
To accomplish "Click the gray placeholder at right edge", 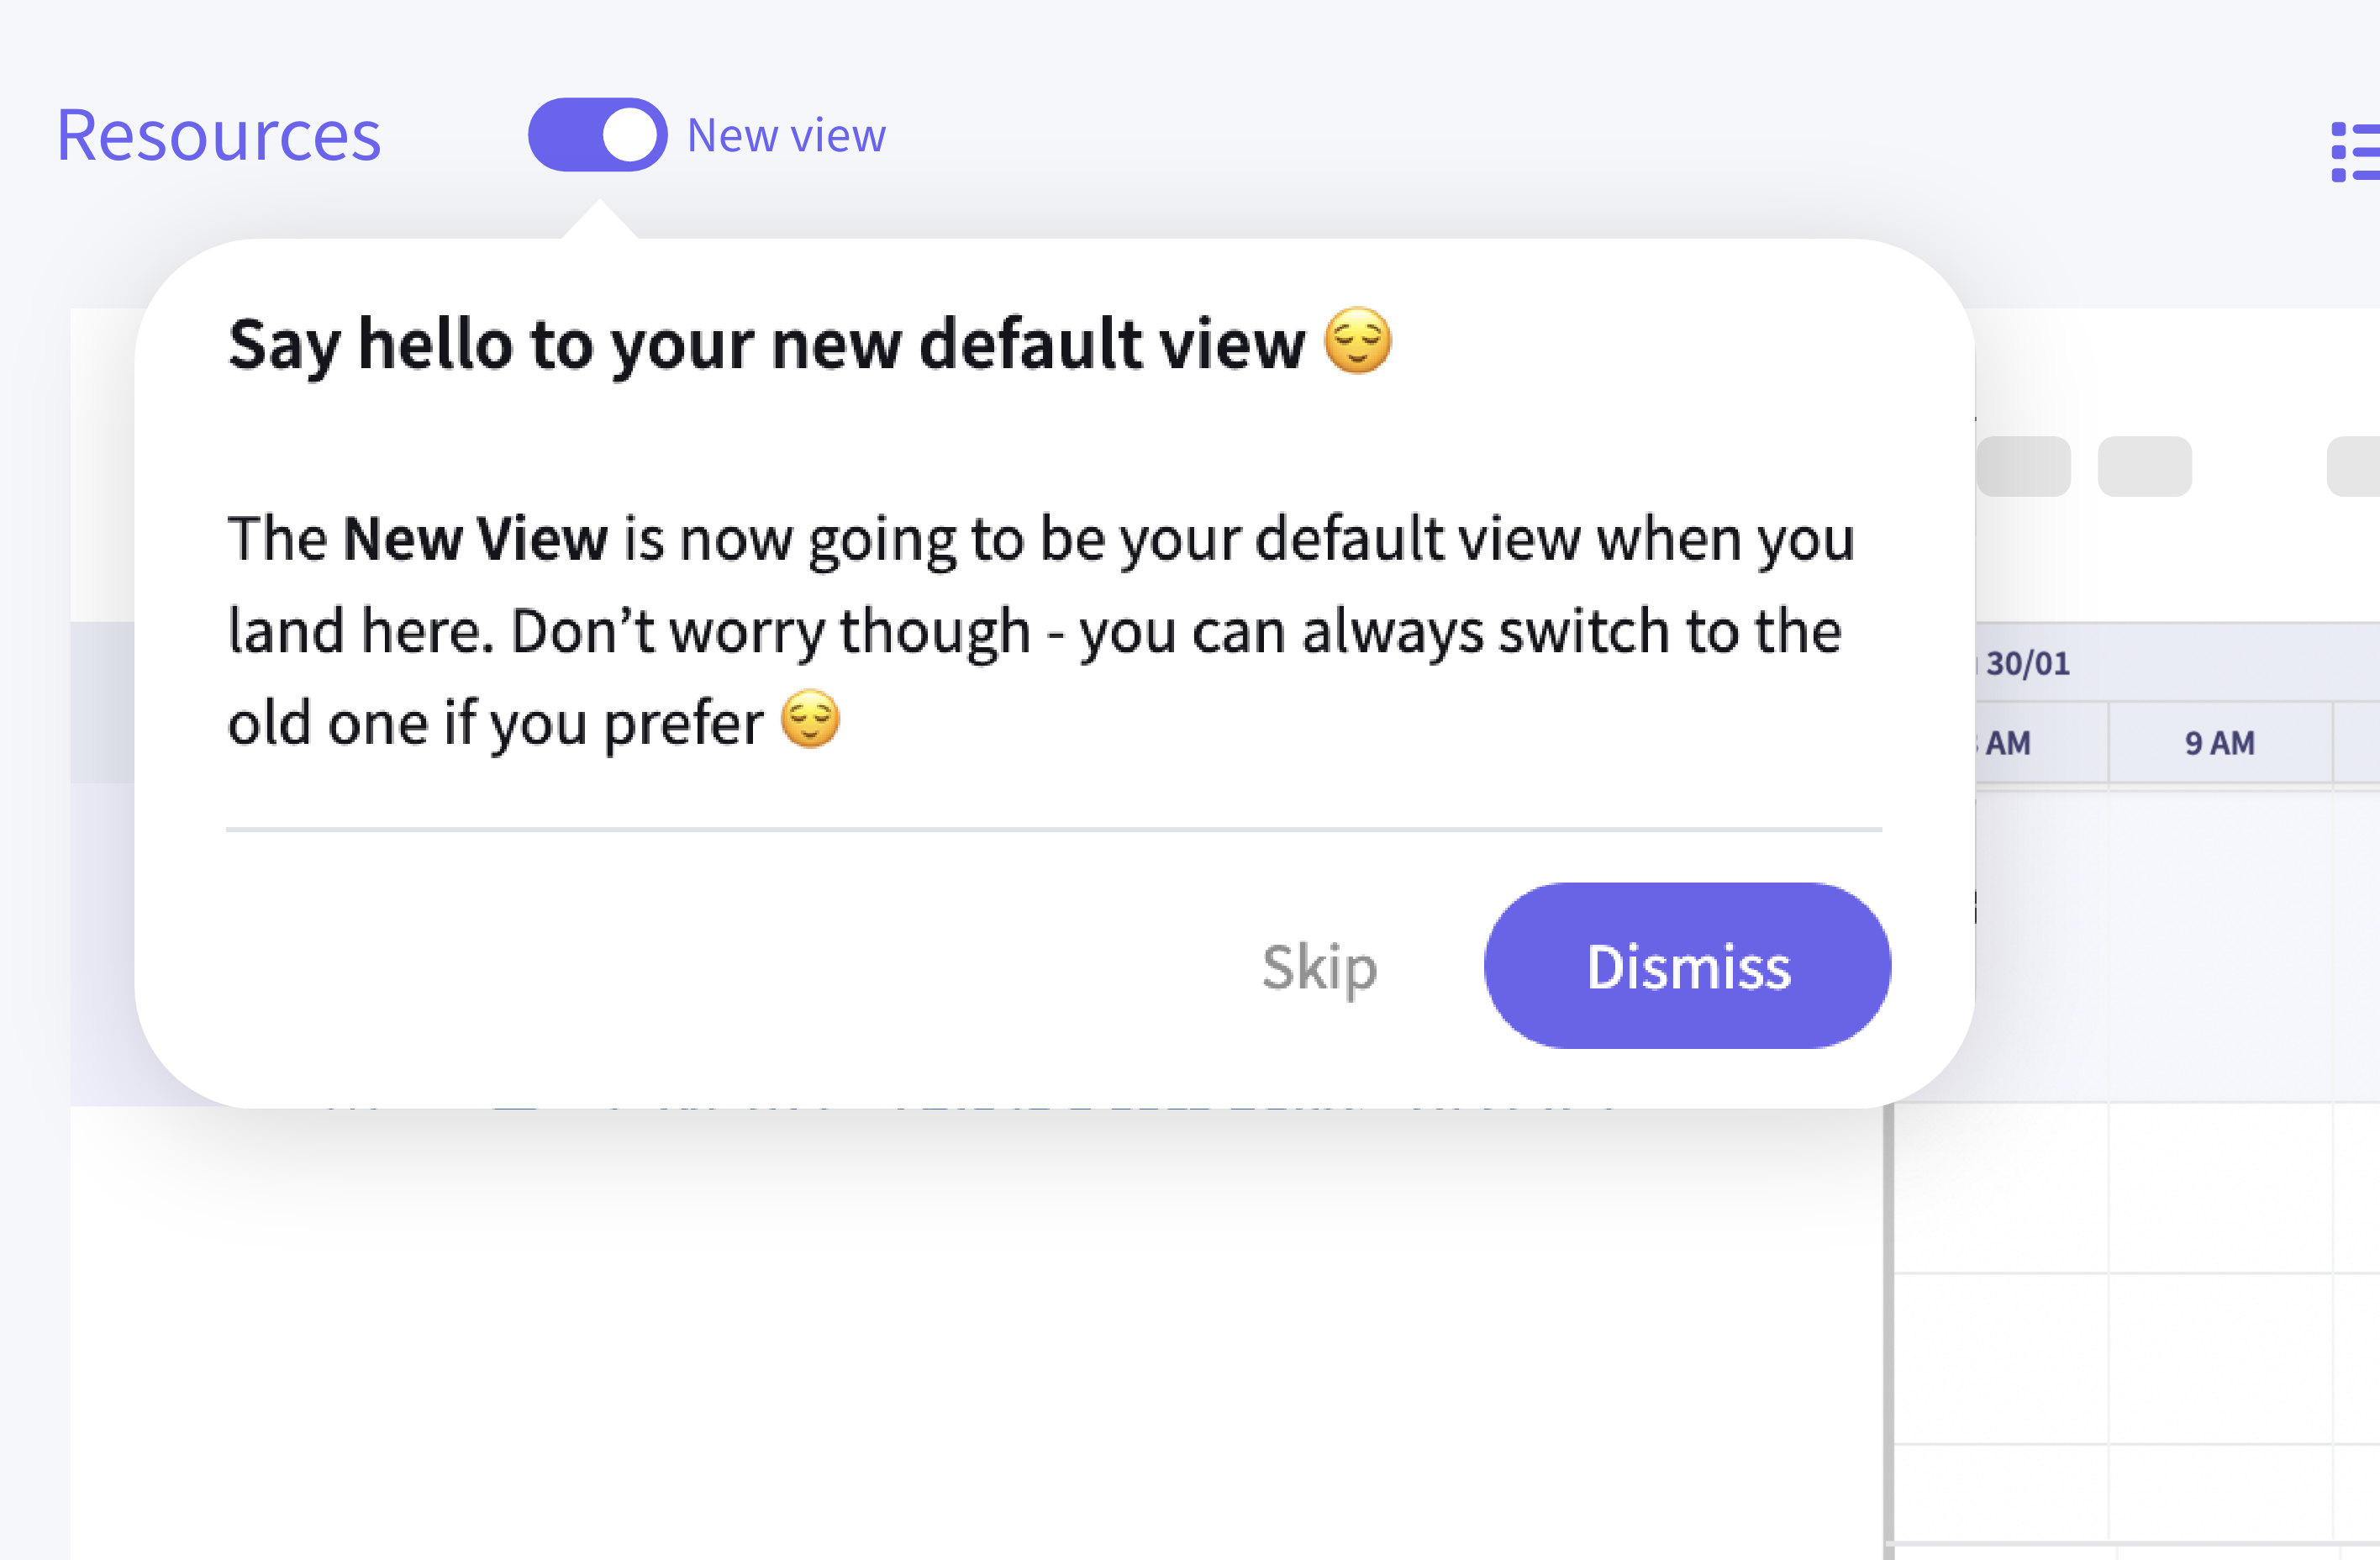I will point(2355,466).
